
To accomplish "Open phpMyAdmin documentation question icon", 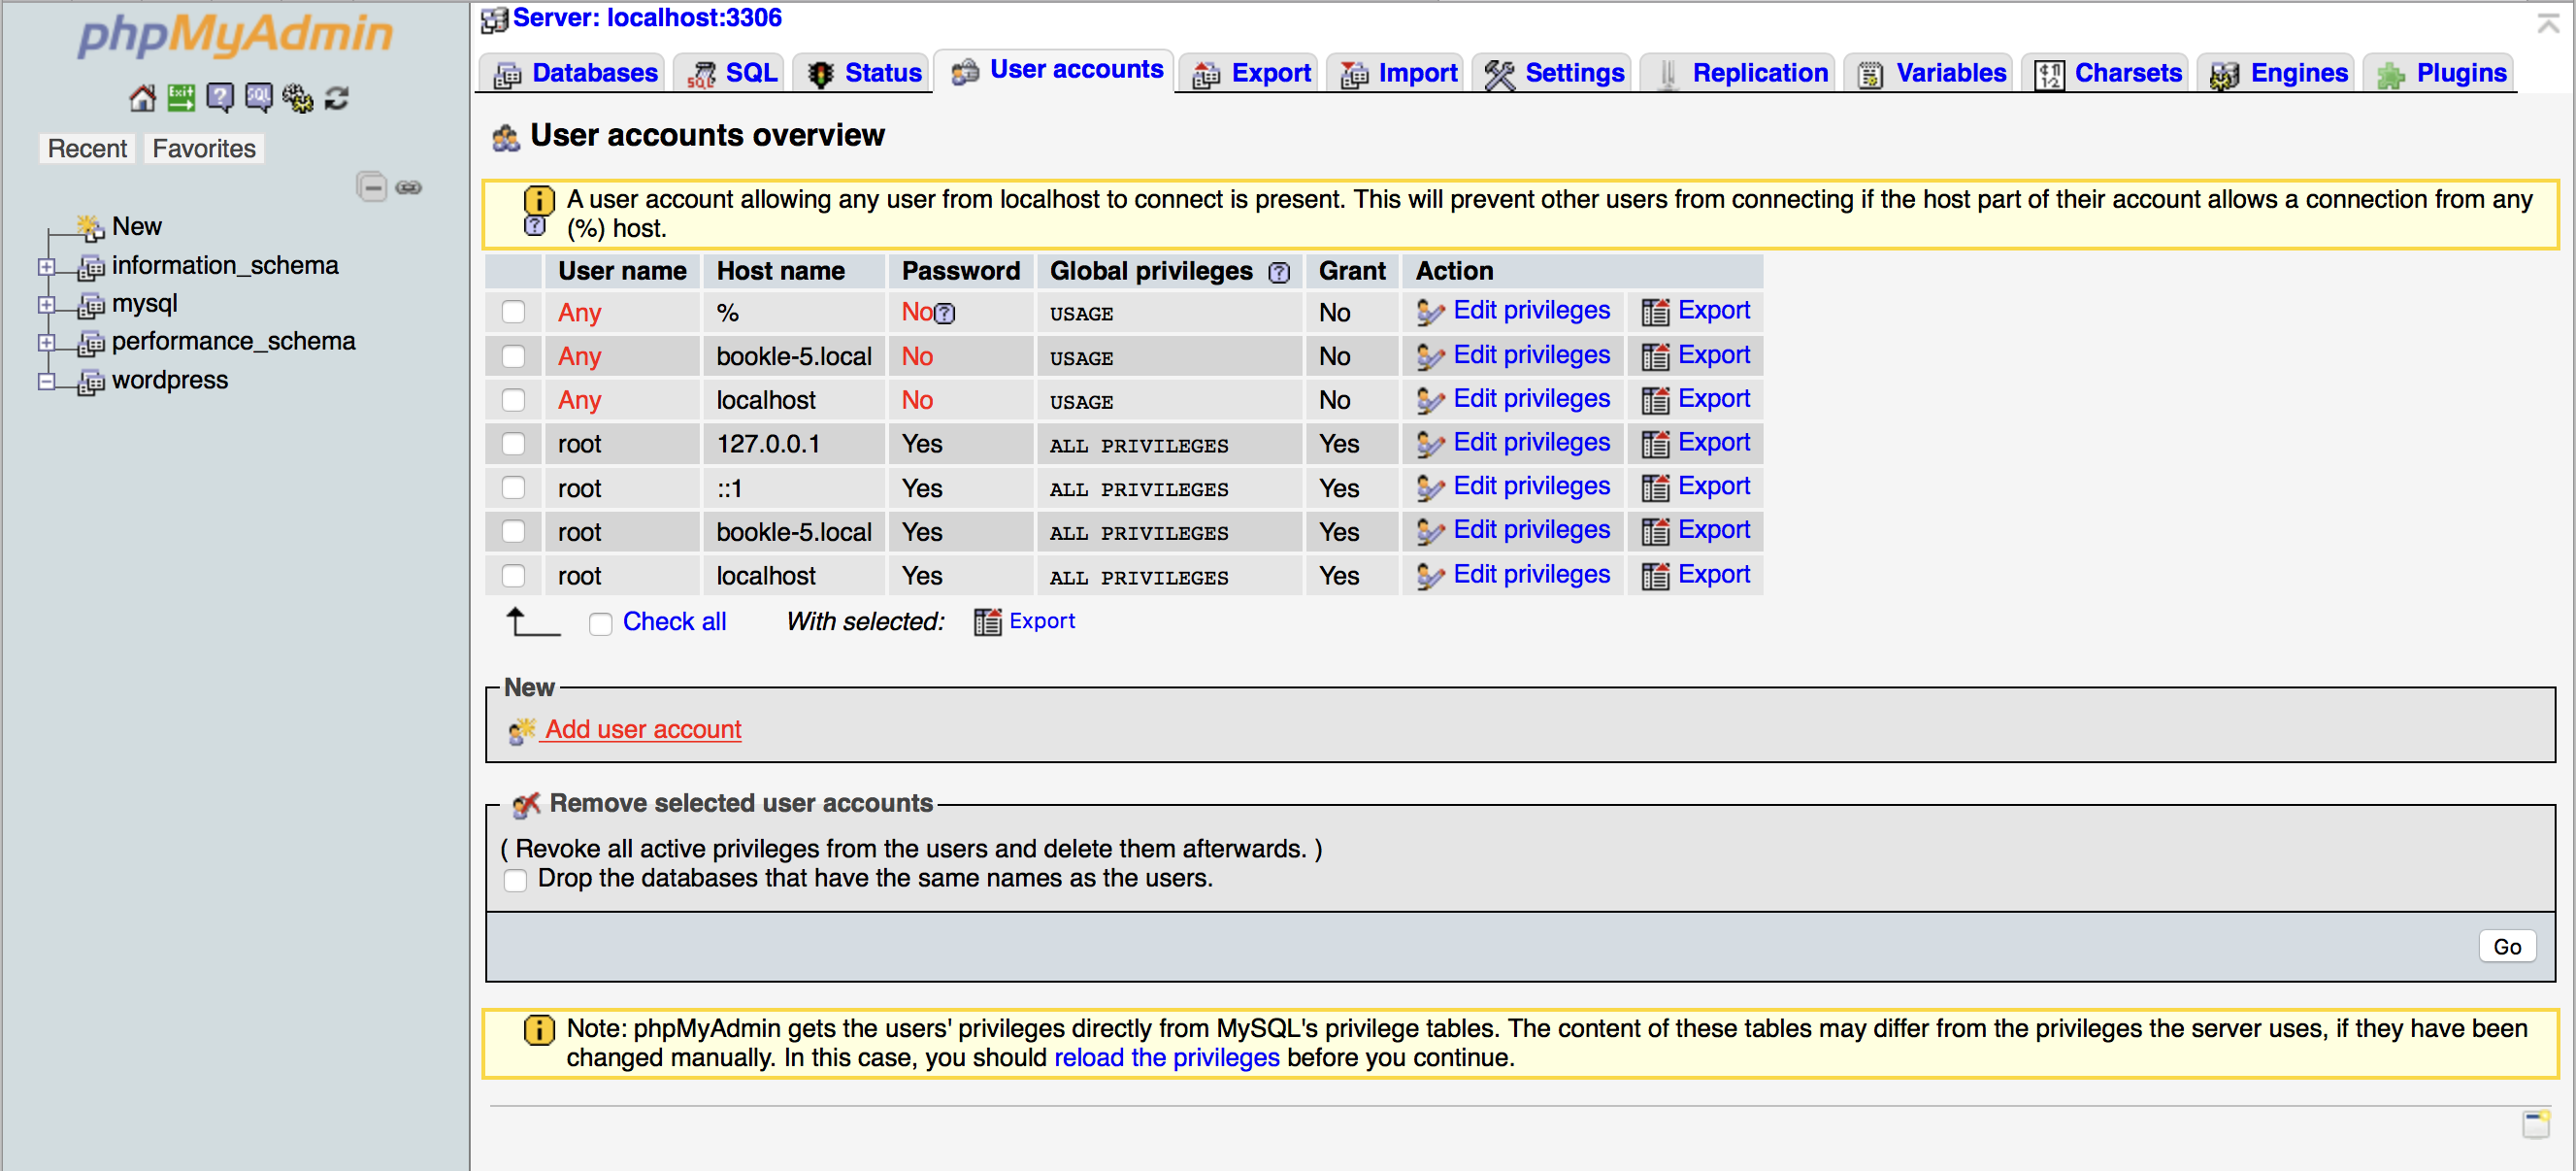I will pos(220,98).
